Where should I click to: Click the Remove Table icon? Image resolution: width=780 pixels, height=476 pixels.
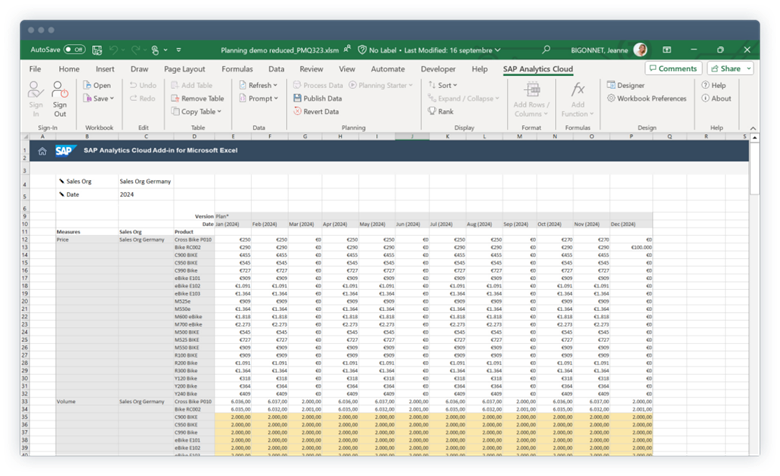point(201,98)
